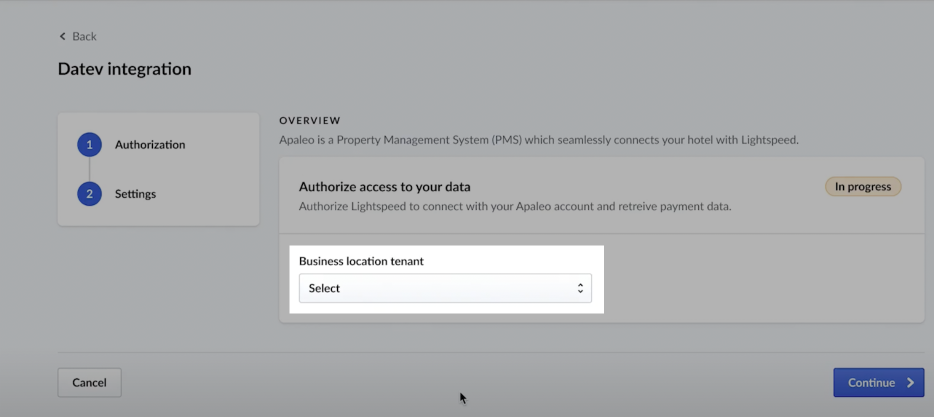
Task: Click the up-down arrows in the Select box
Action: coord(580,289)
